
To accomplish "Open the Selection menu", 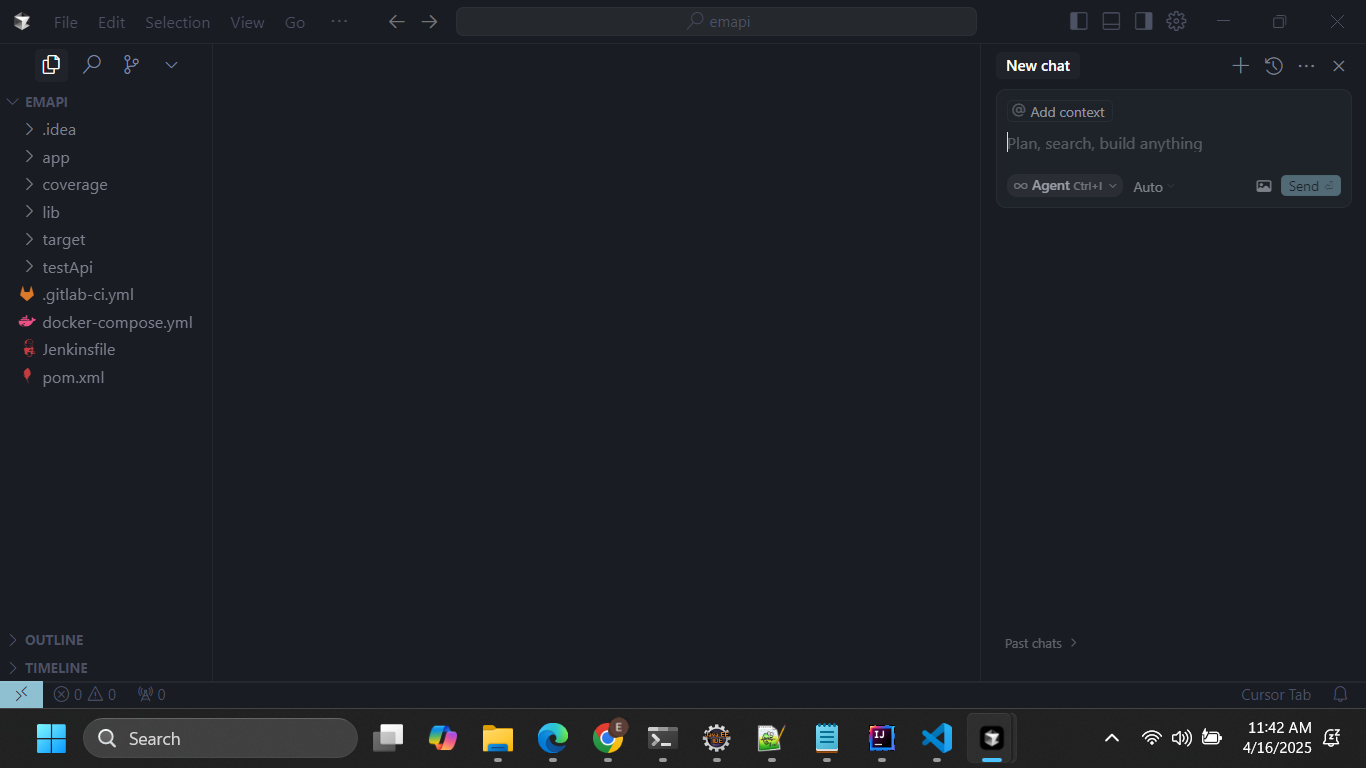I will pyautogui.click(x=177, y=22).
